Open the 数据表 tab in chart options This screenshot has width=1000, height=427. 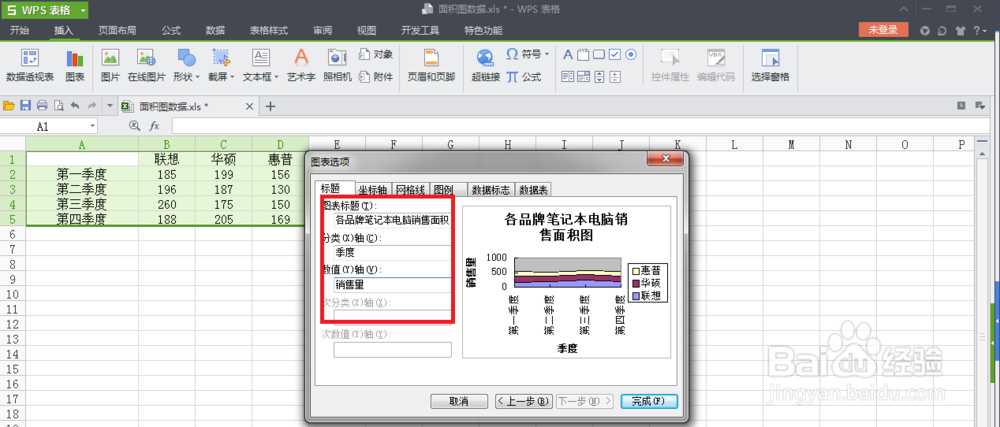point(533,189)
